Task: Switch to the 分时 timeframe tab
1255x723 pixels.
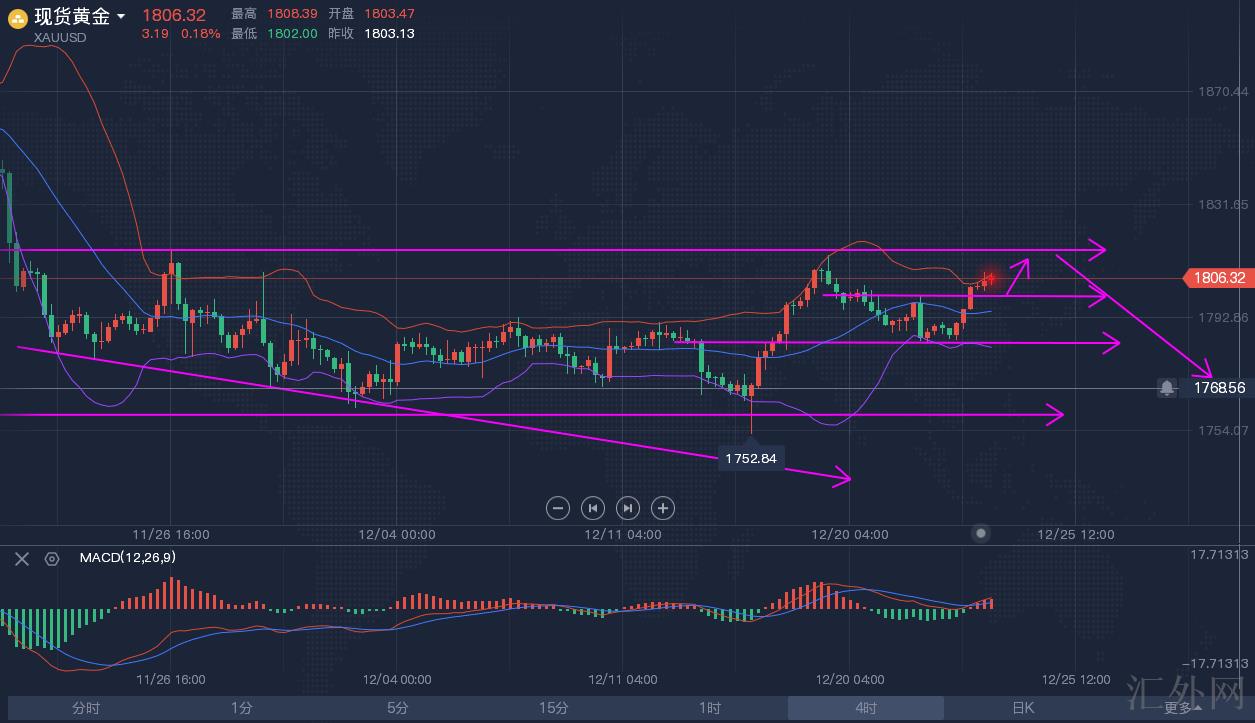Action: (86, 708)
